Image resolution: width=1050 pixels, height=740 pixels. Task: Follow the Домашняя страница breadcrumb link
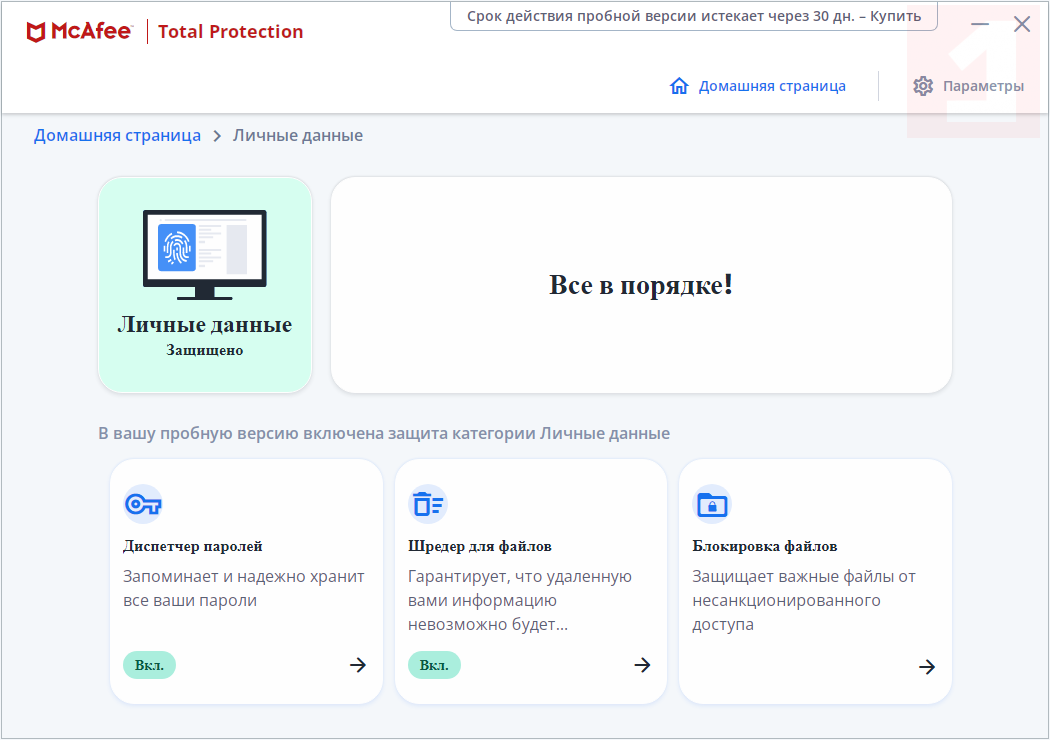pos(117,135)
